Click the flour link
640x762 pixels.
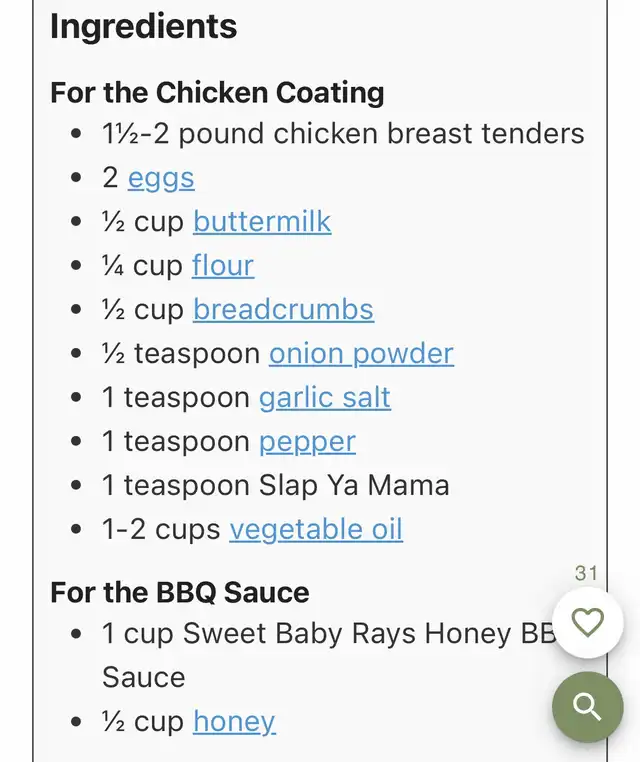pyautogui.click(x=223, y=266)
